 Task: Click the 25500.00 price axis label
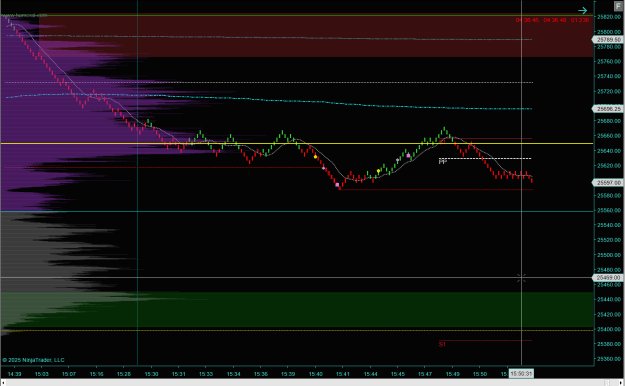(609, 255)
